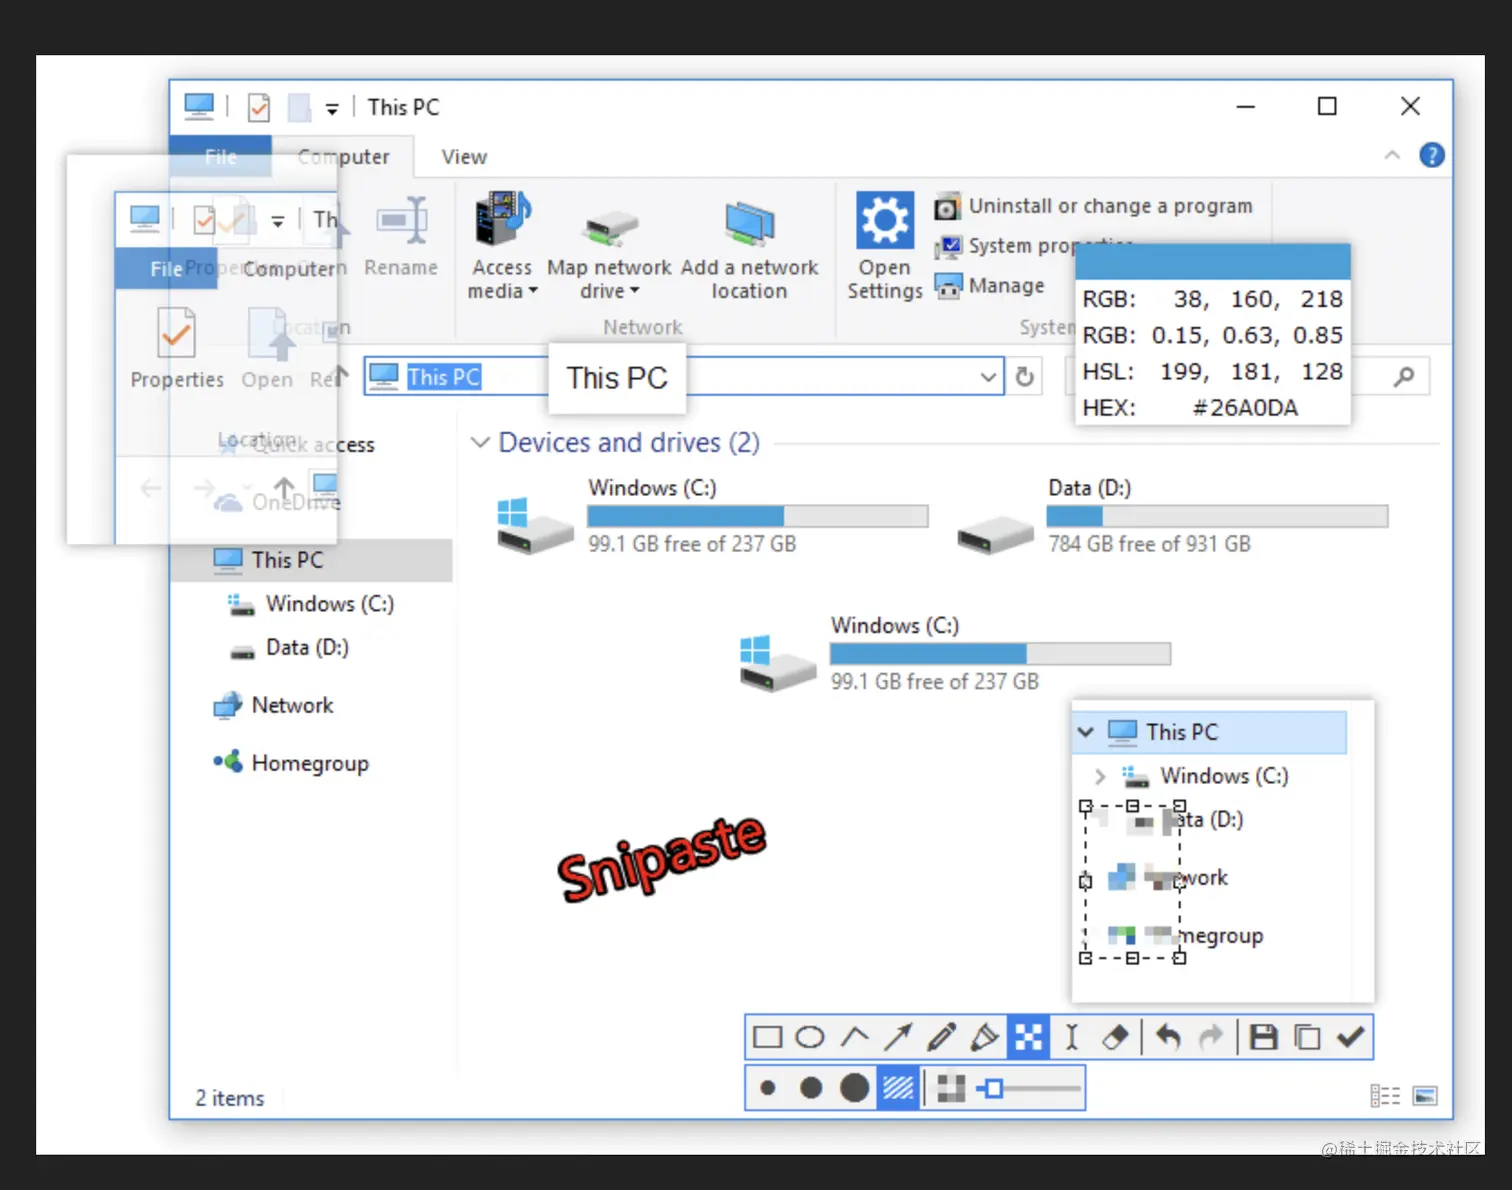Click the search magnifier icon
Image resolution: width=1512 pixels, height=1190 pixels.
[x=1405, y=377]
